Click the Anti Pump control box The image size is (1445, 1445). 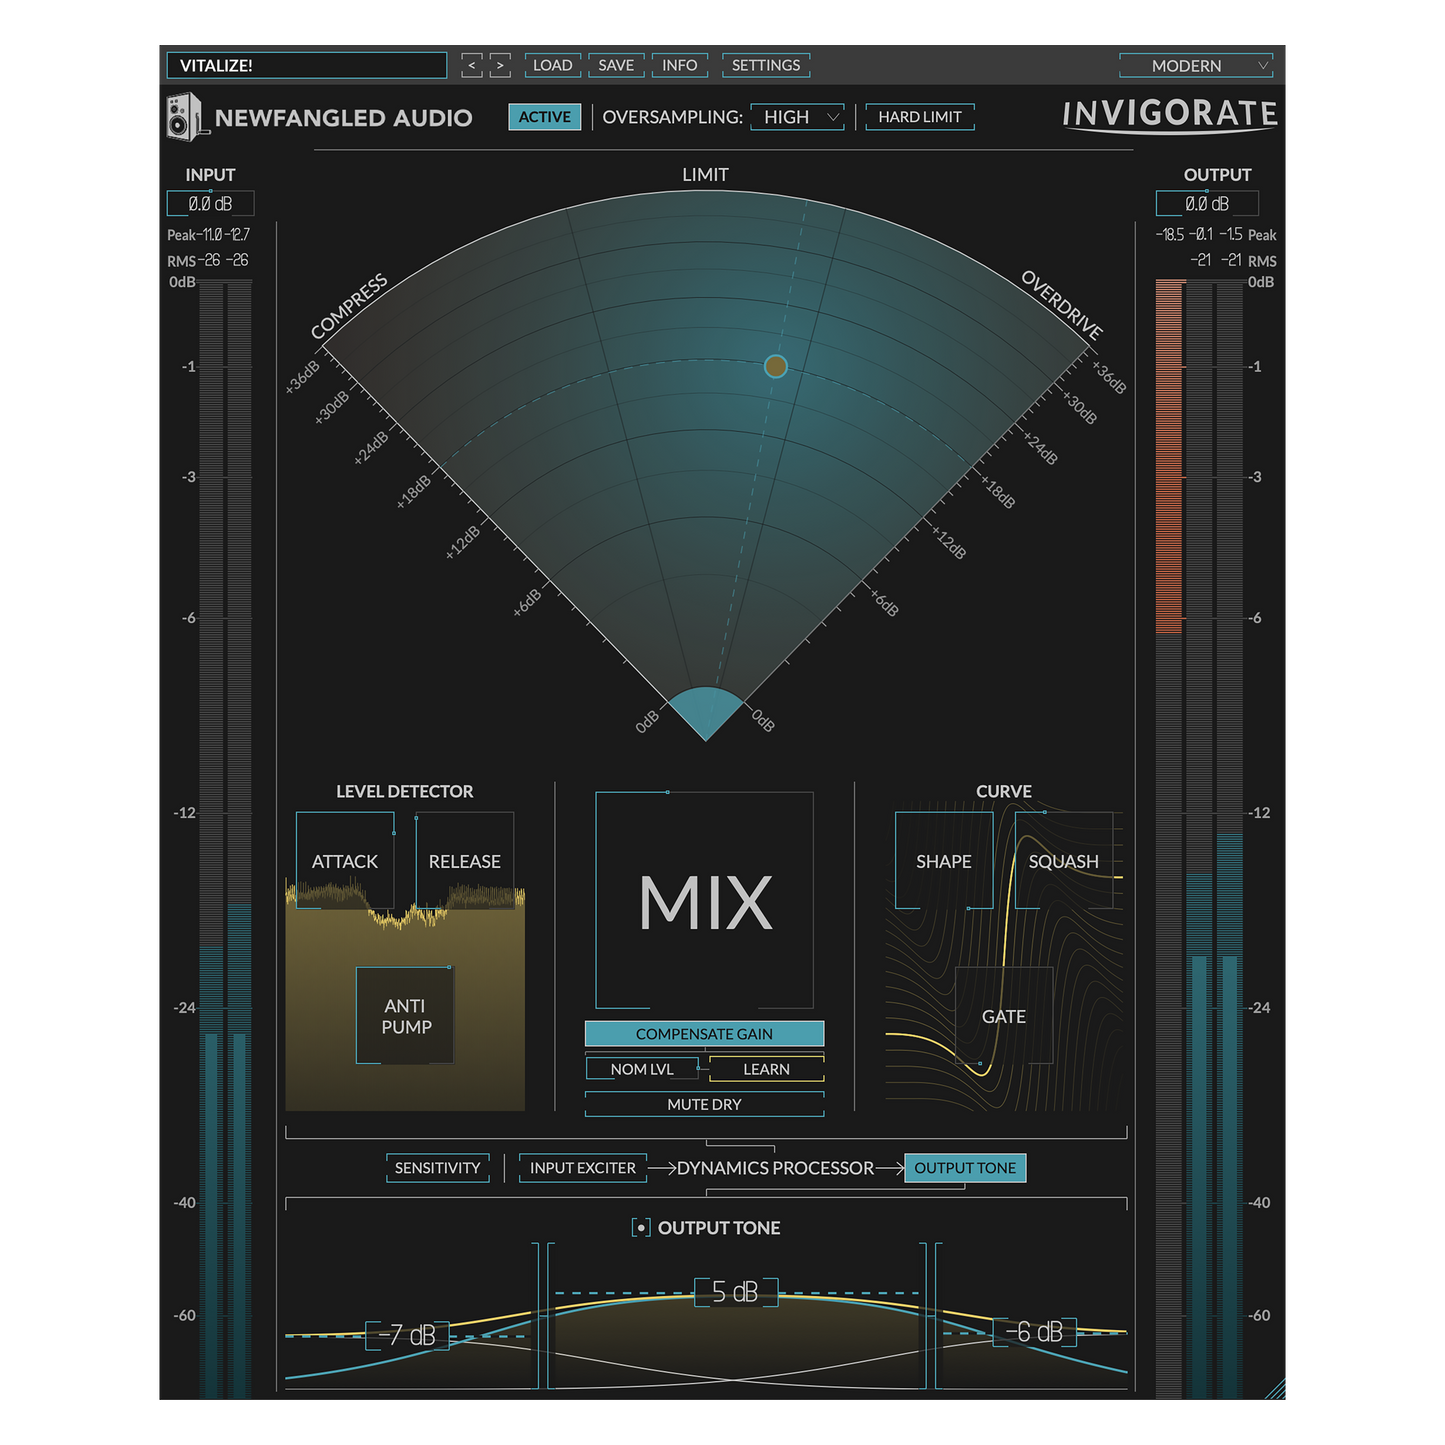tap(405, 1016)
